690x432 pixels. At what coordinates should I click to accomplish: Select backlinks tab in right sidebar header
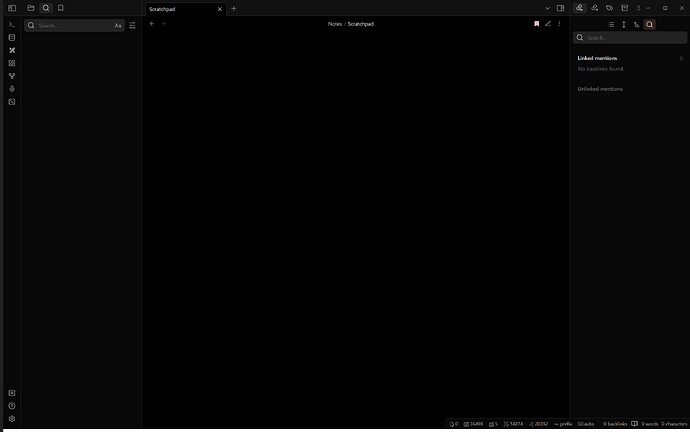click(580, 8)
